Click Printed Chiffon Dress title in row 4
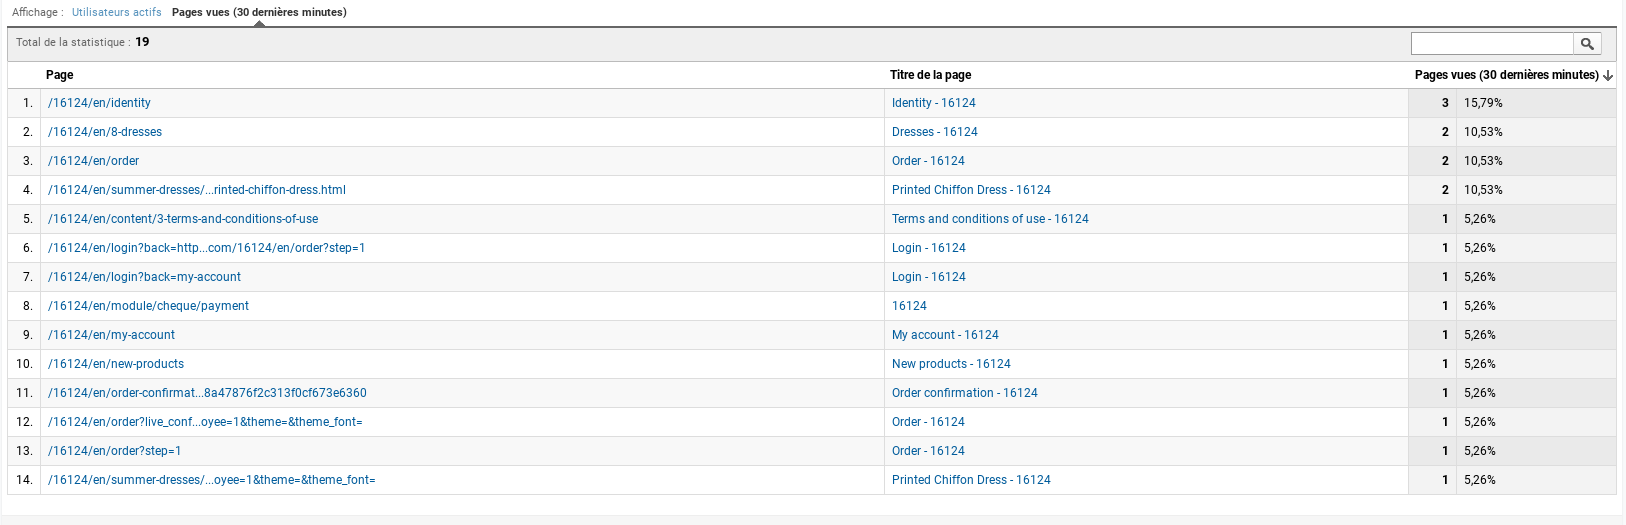 (971, 190)
